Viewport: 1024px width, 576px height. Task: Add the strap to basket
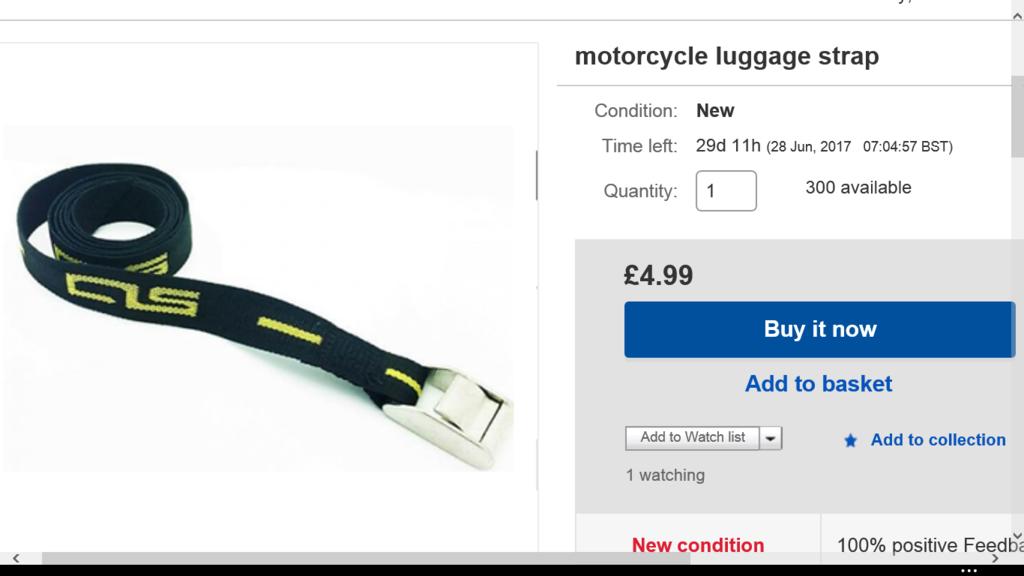(x=818, y=383)
